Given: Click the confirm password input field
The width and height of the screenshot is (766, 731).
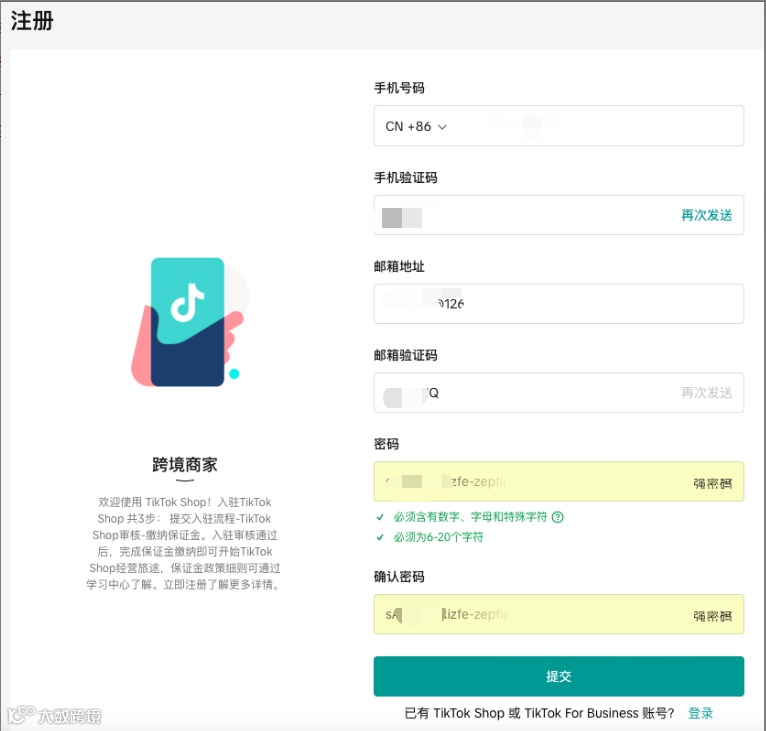Looking at the screenshot, I should point(559,614).
